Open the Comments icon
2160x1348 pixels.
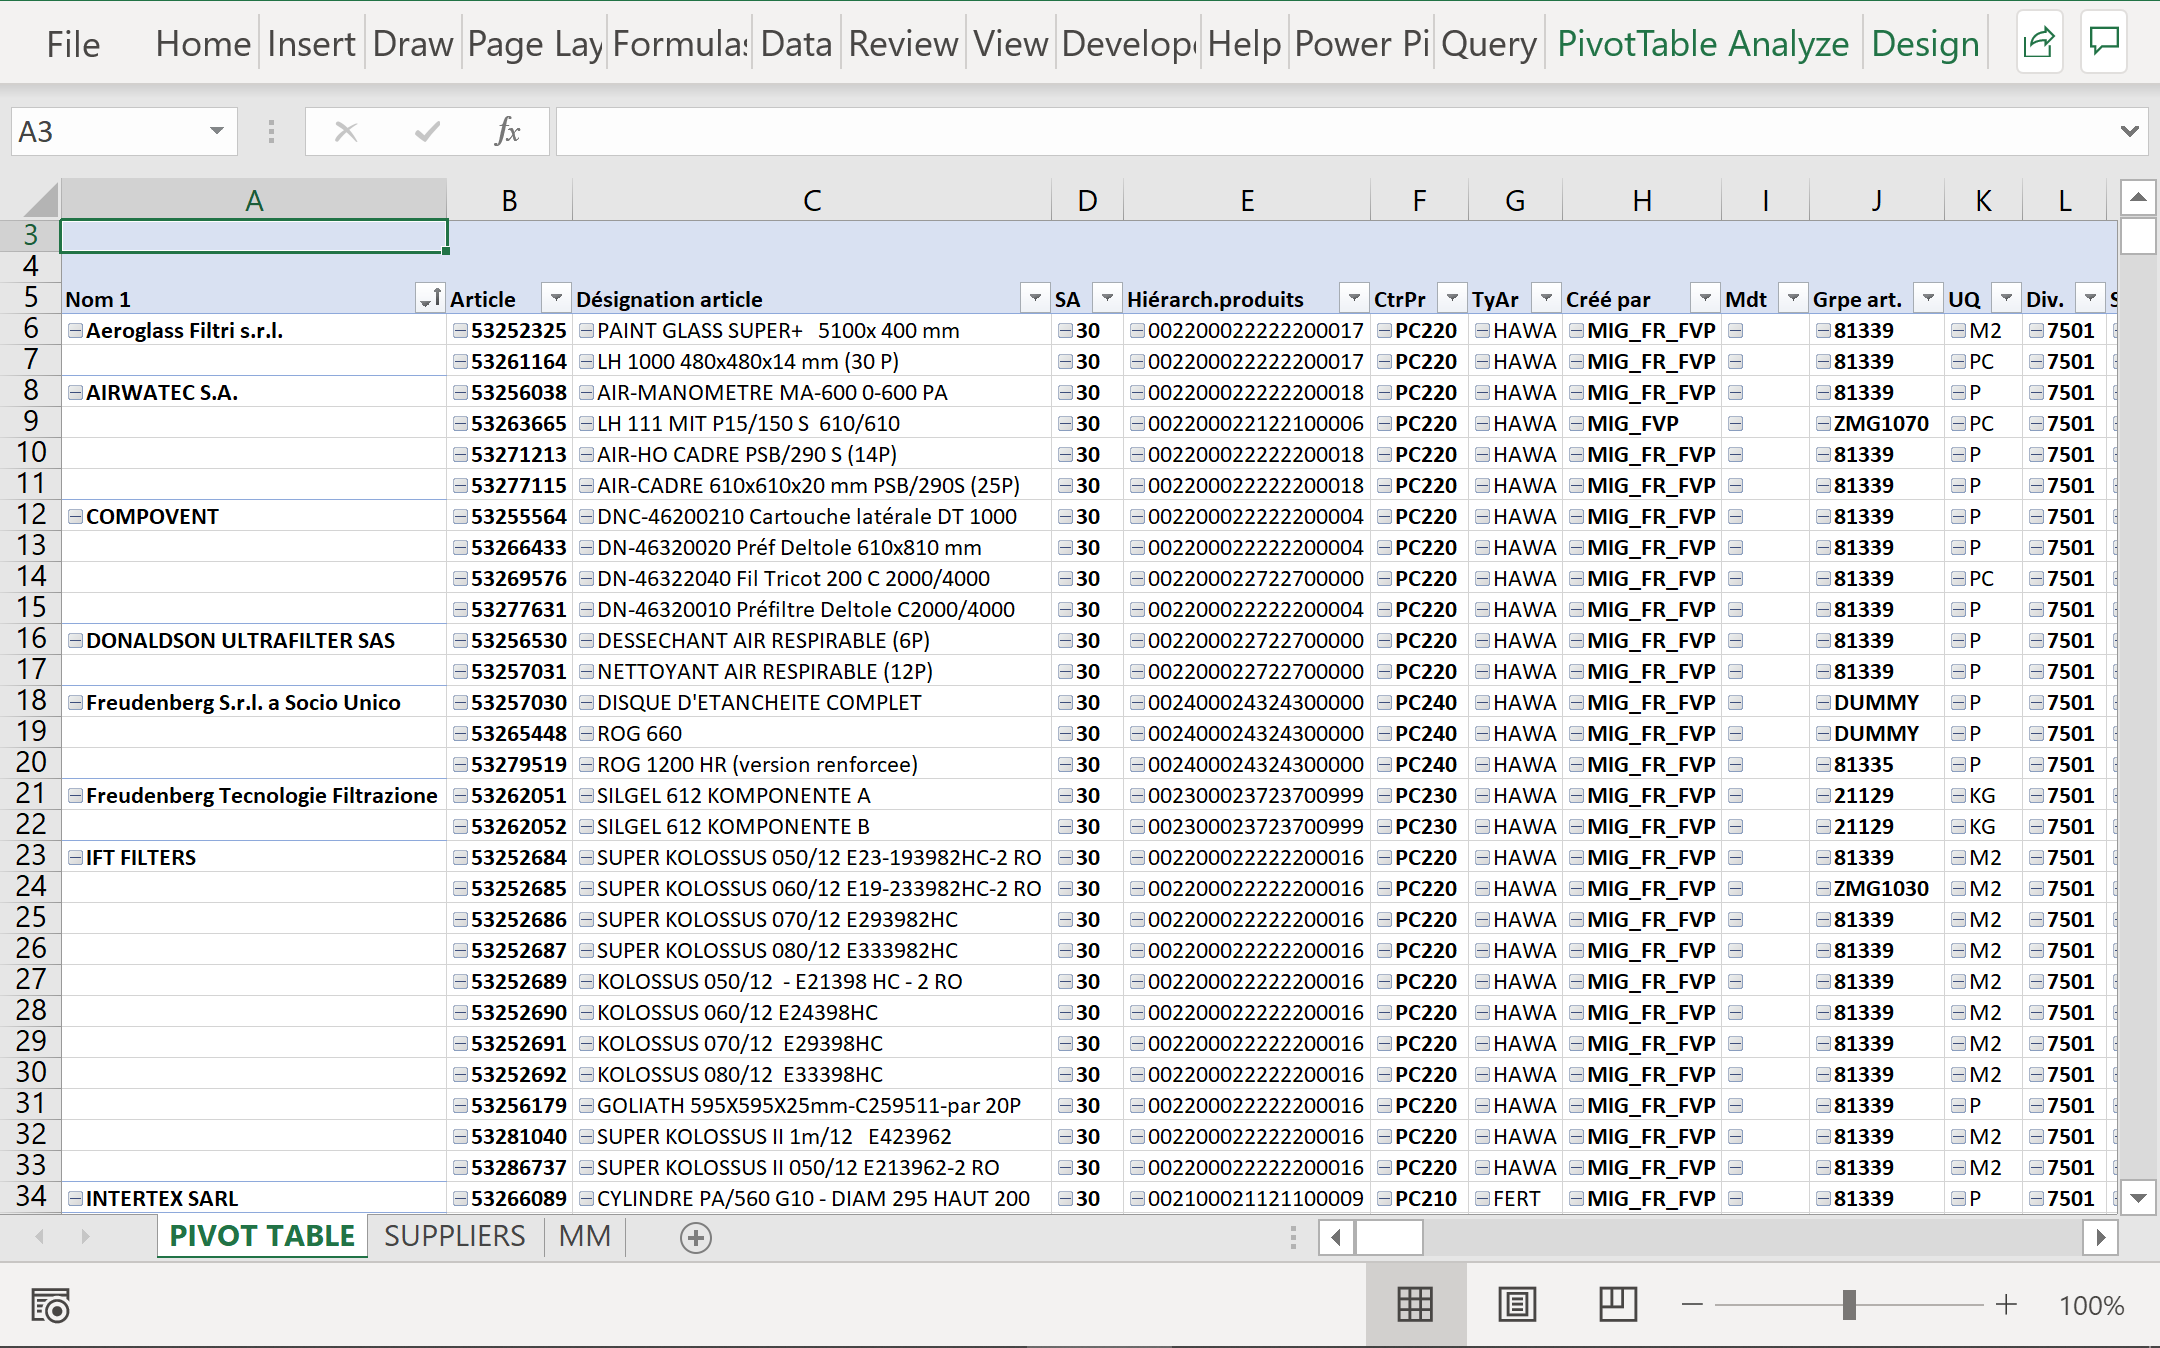[2104, 42]
